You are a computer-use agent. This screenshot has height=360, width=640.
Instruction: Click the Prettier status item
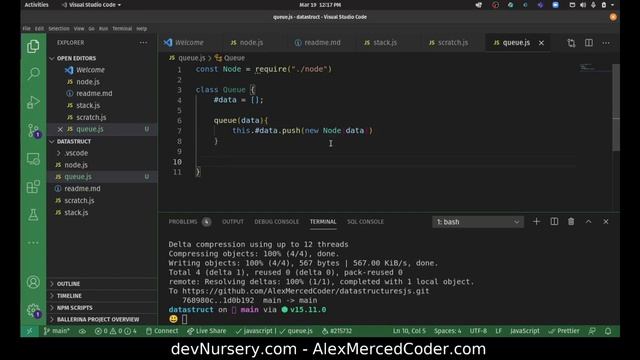[x=564, y=331]
